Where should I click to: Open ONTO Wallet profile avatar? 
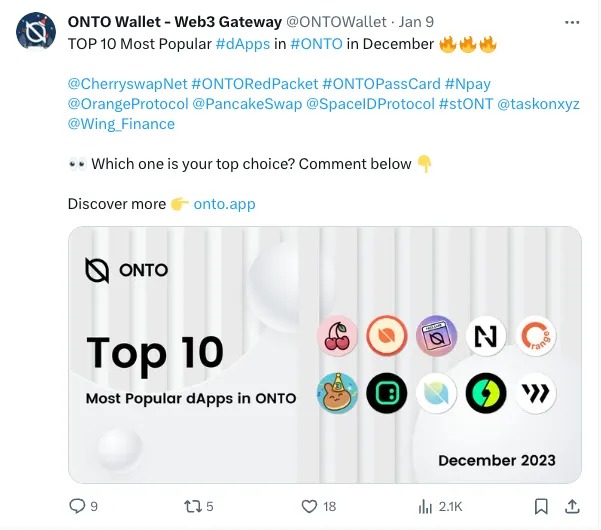pos(35,32)
